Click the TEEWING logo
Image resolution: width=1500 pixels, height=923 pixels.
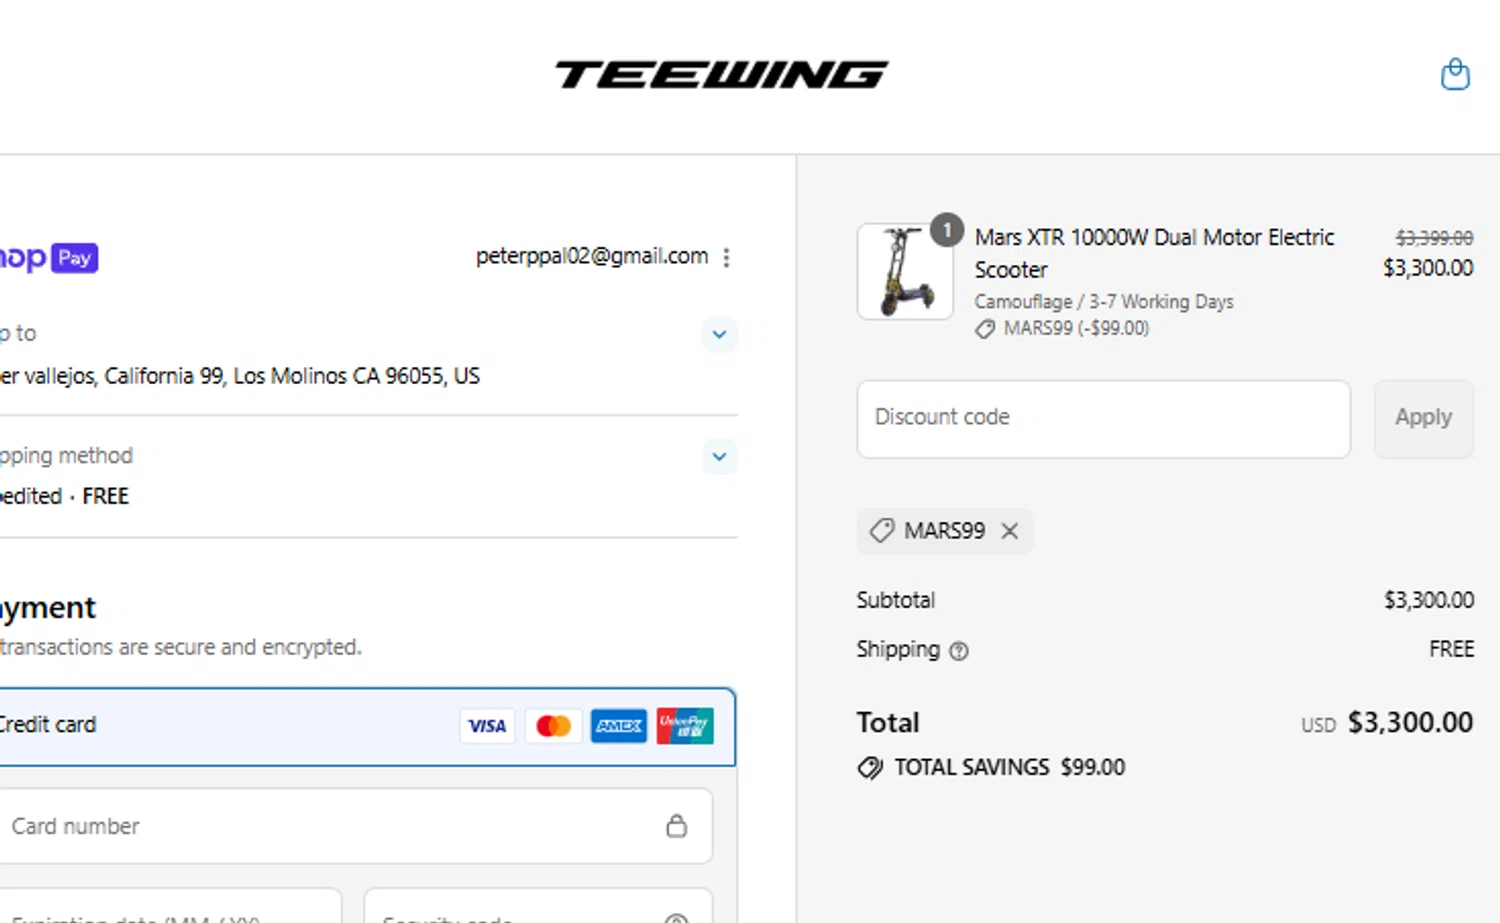721,75
